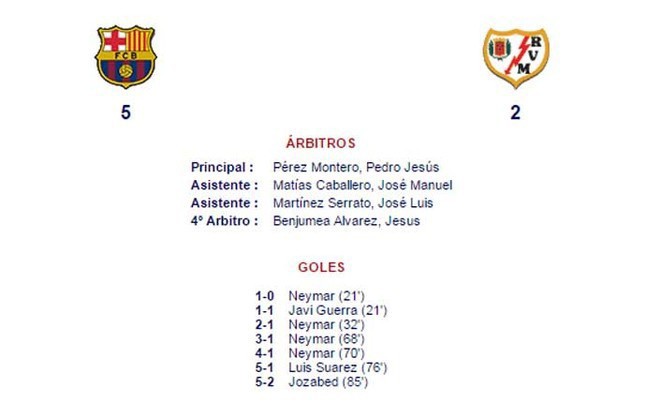The image size is (646, 403).
Task: Click fourth official Benjumea Alvarez, Jesus
Action: pos(346,221)
